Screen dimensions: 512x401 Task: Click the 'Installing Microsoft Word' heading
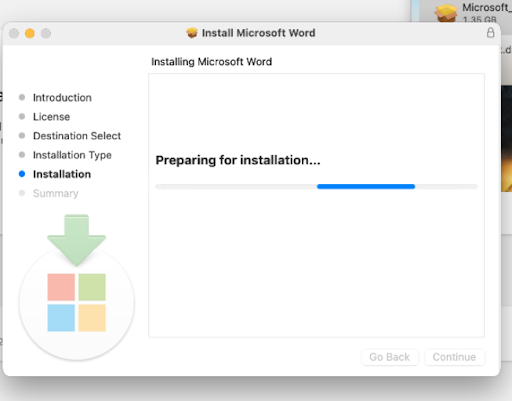[211, 62]
